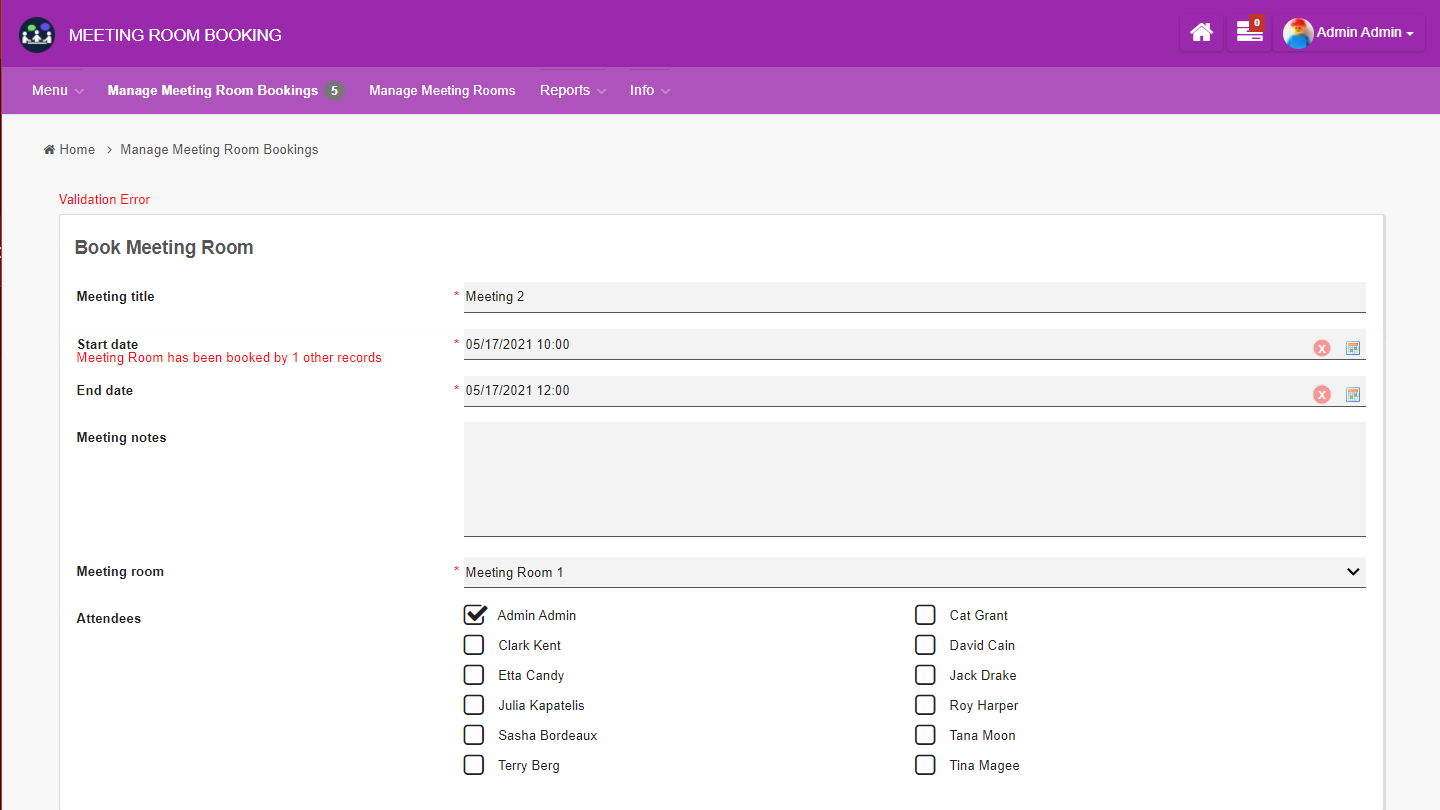Tick the Cat Grant attendee checkbox
This screenshot has height=810, width=1440.
click(x=926, y=615)
